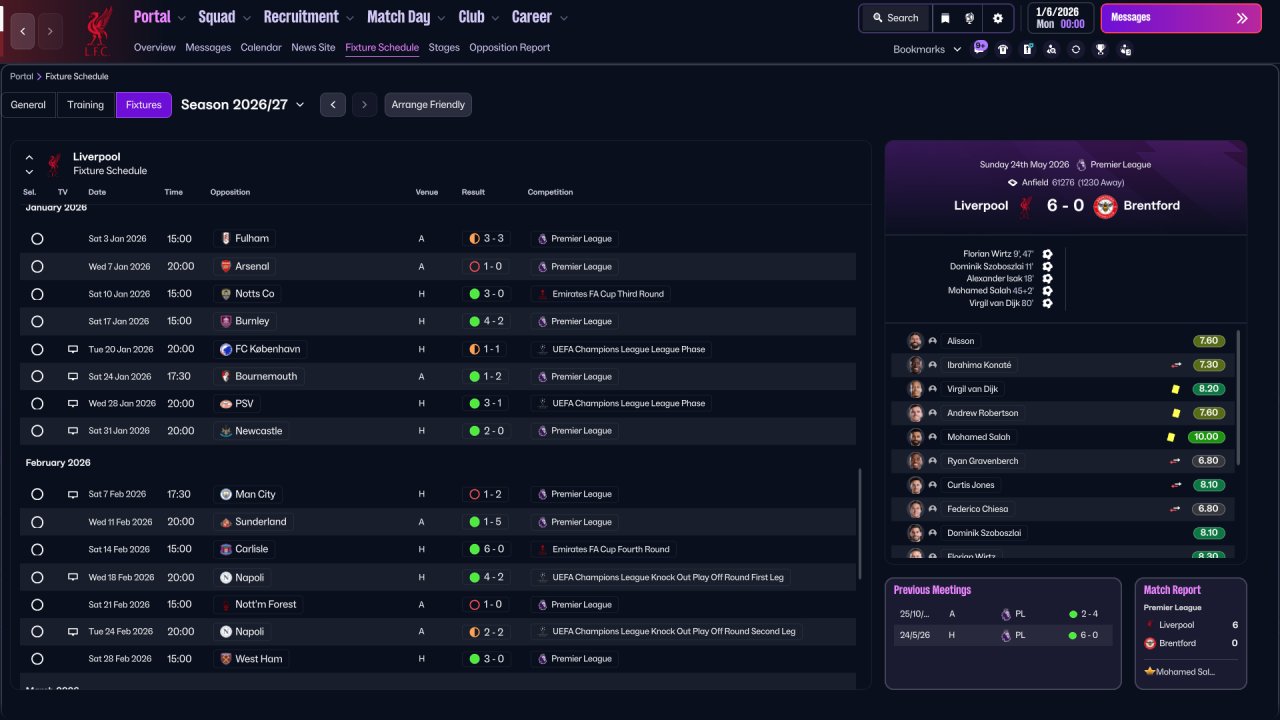Switch to the Training tab

point(86,105)
